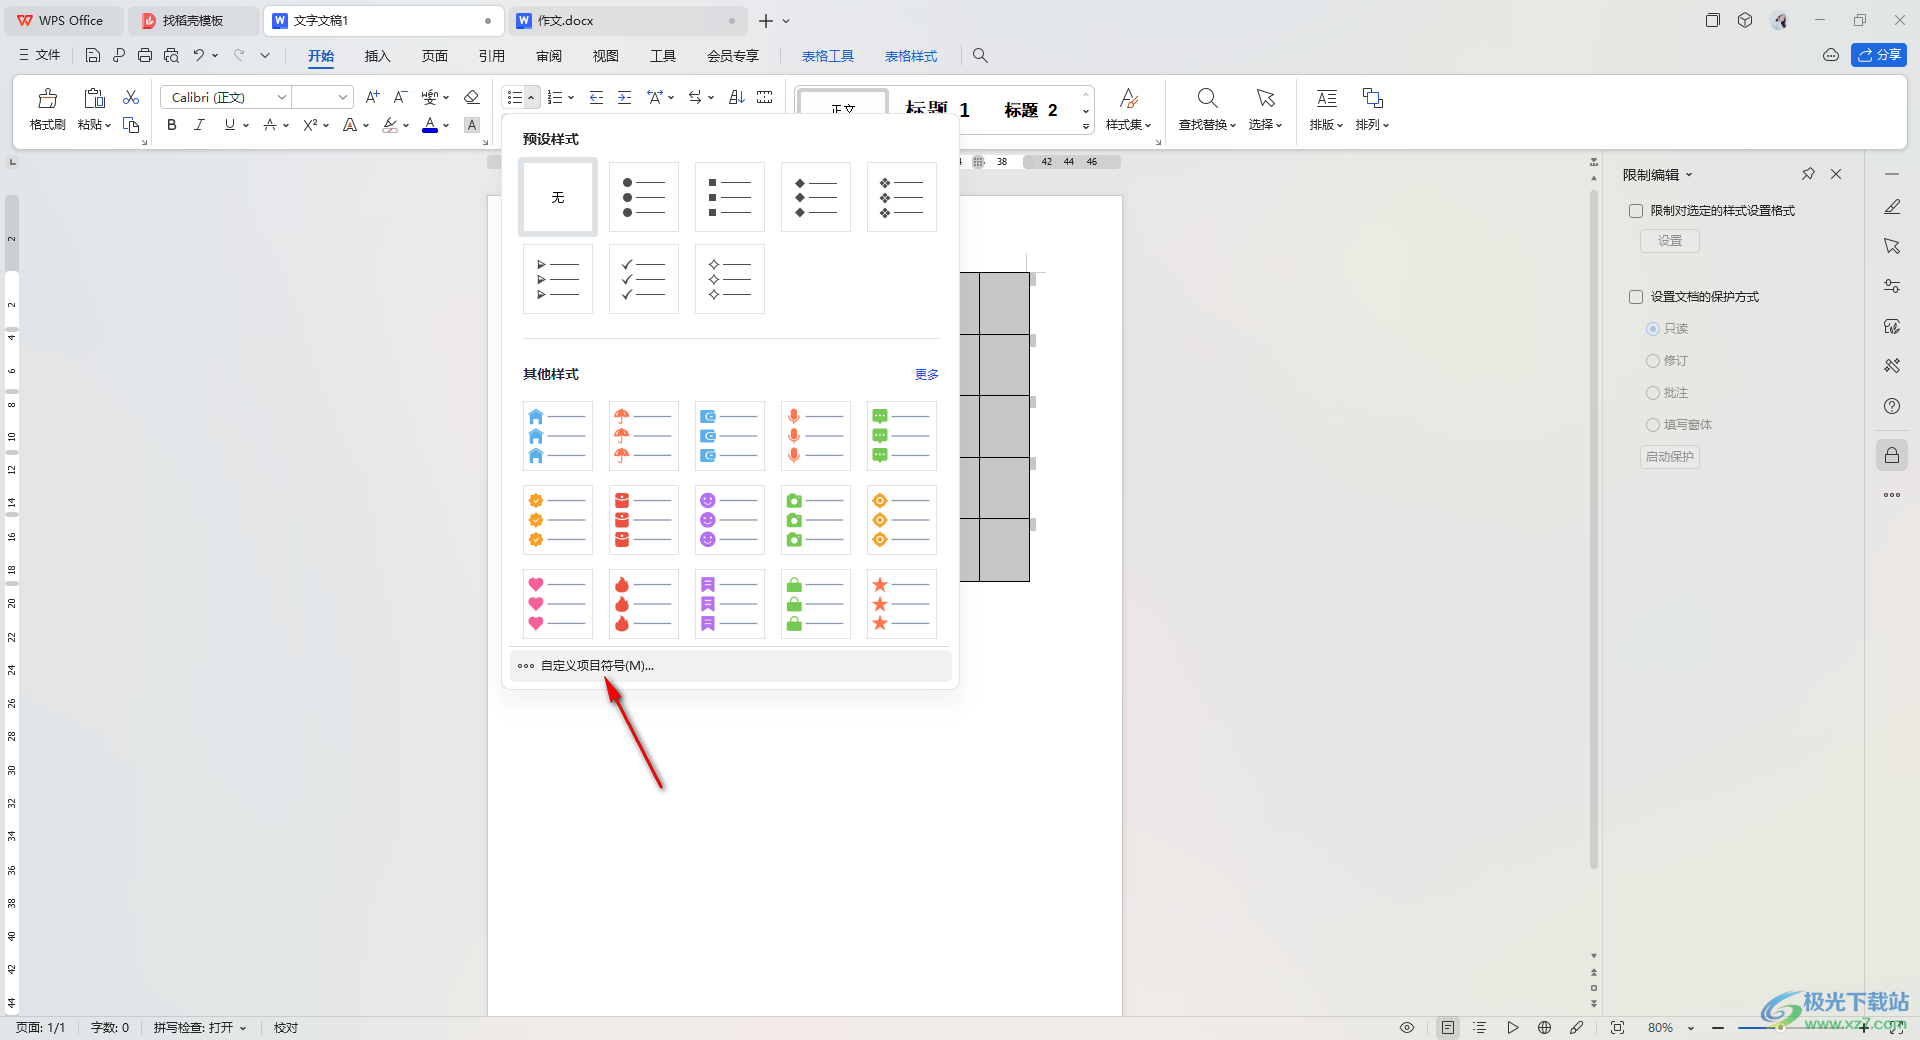Open the 插入 ribbon tab
The image size is (1920, 1040).
point(377,56)
